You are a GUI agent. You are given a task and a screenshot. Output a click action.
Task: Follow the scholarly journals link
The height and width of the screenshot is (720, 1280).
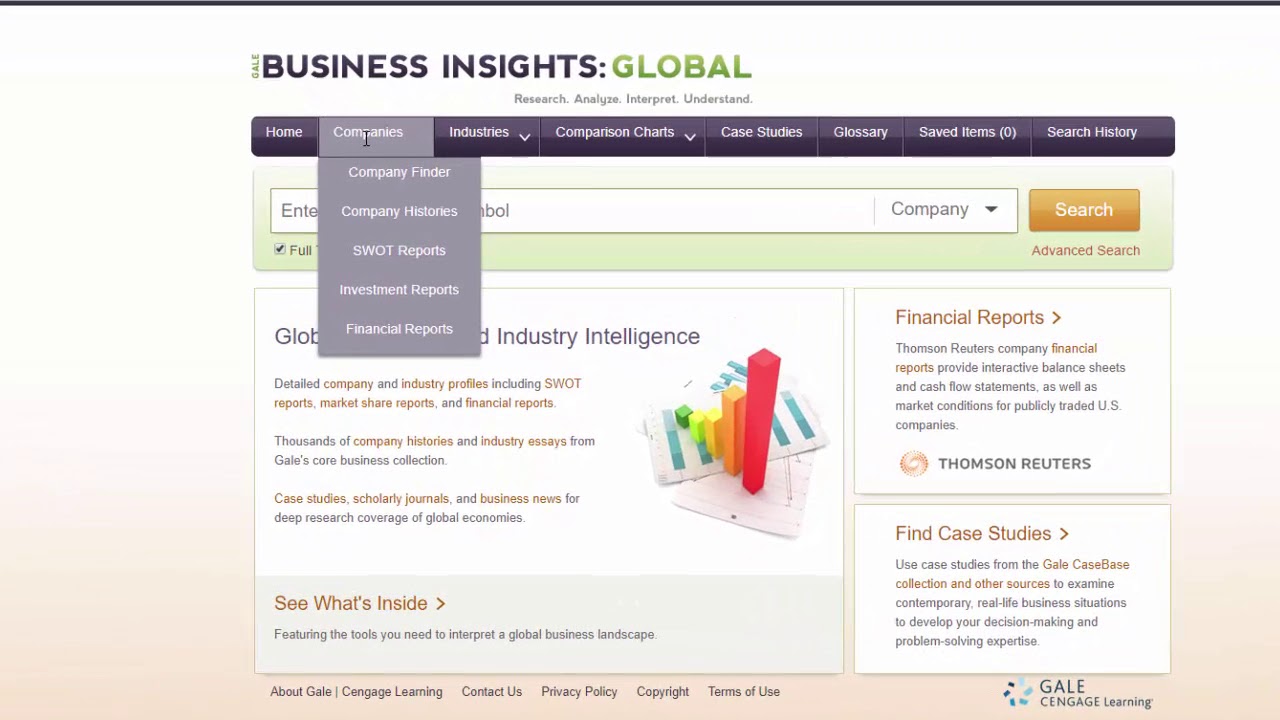coord(400,499)
